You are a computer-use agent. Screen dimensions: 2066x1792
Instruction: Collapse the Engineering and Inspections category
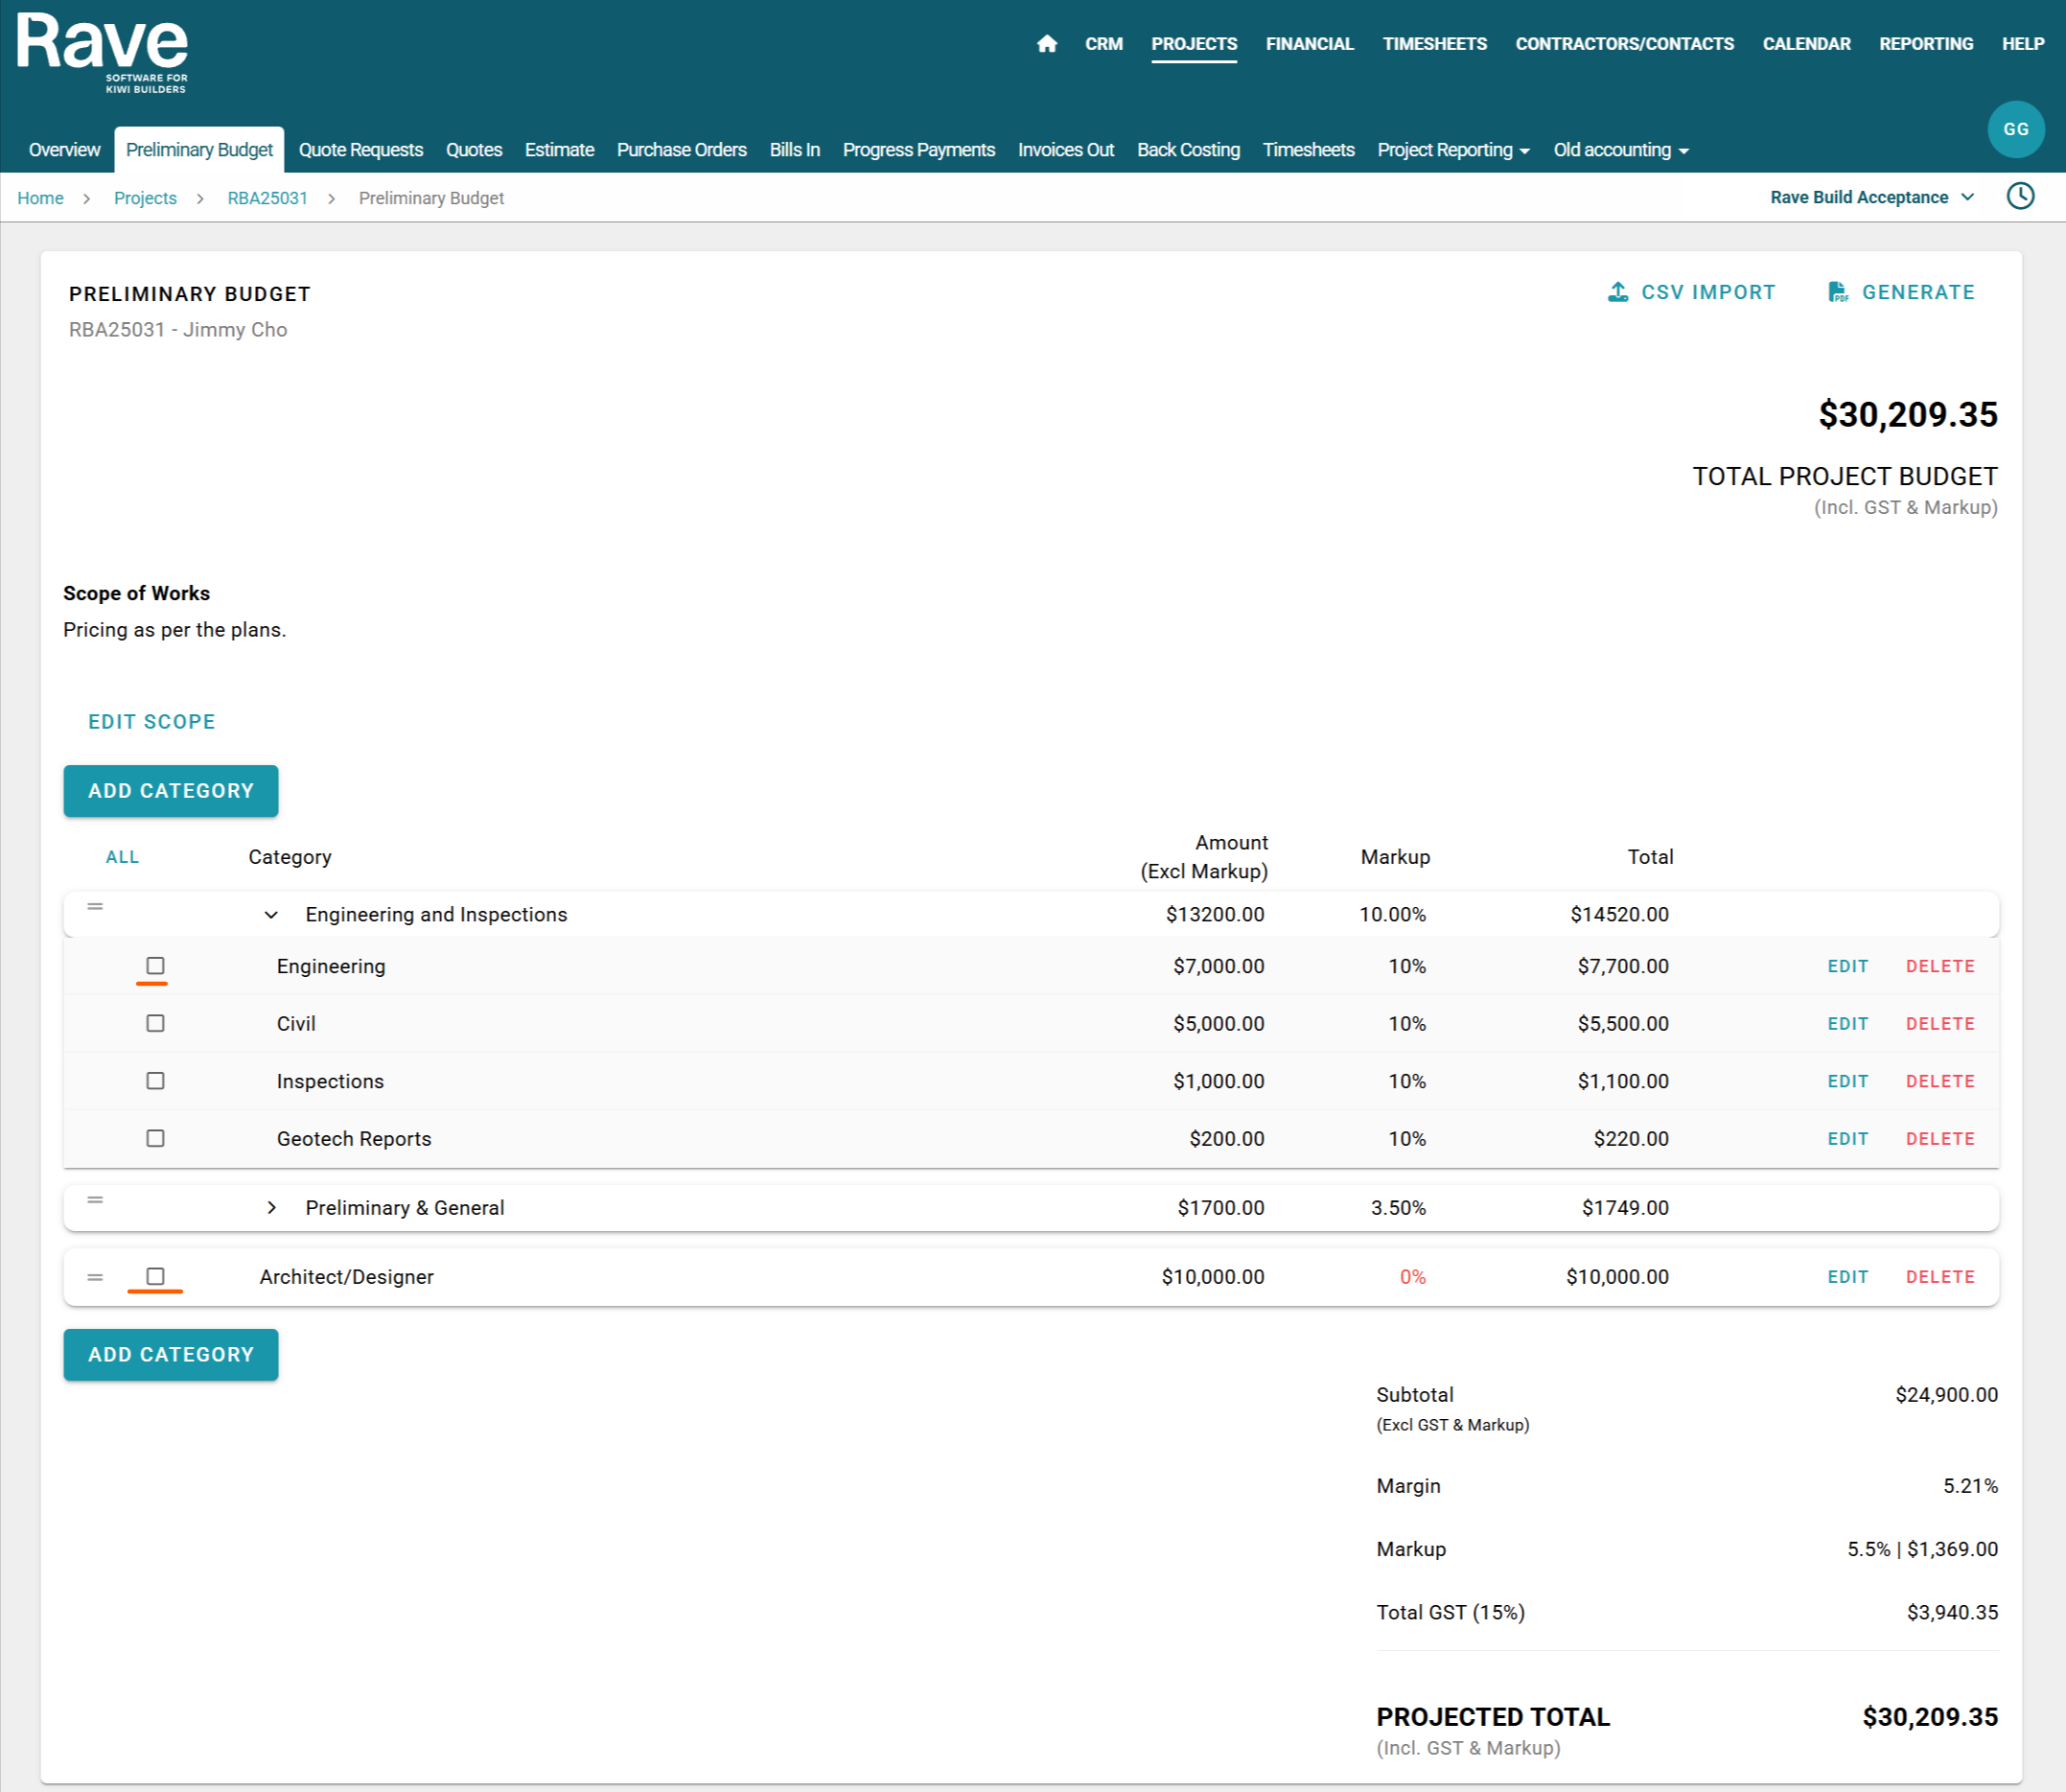[271, 915]
